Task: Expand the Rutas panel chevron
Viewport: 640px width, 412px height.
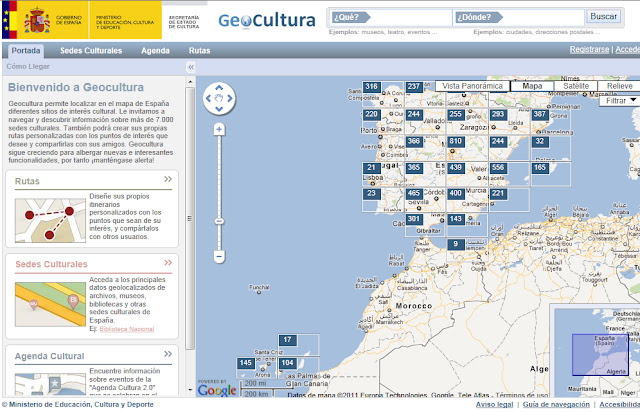Action: tap(168, 179)
